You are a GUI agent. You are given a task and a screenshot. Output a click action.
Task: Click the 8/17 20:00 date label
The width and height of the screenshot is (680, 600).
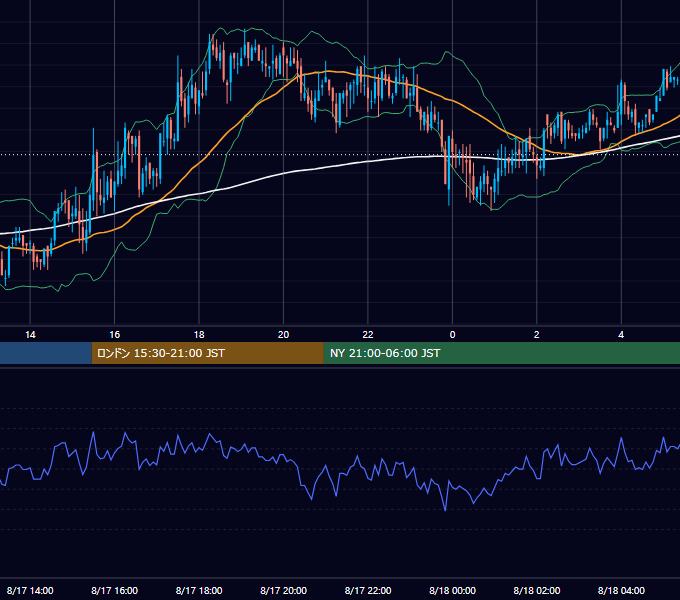[283, 590]
